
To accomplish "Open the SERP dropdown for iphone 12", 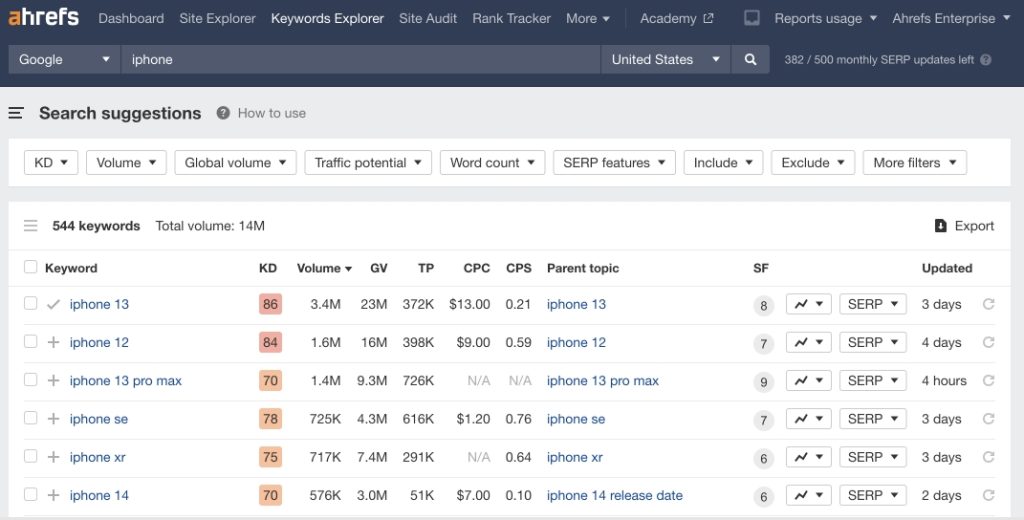I will (872, 343).
